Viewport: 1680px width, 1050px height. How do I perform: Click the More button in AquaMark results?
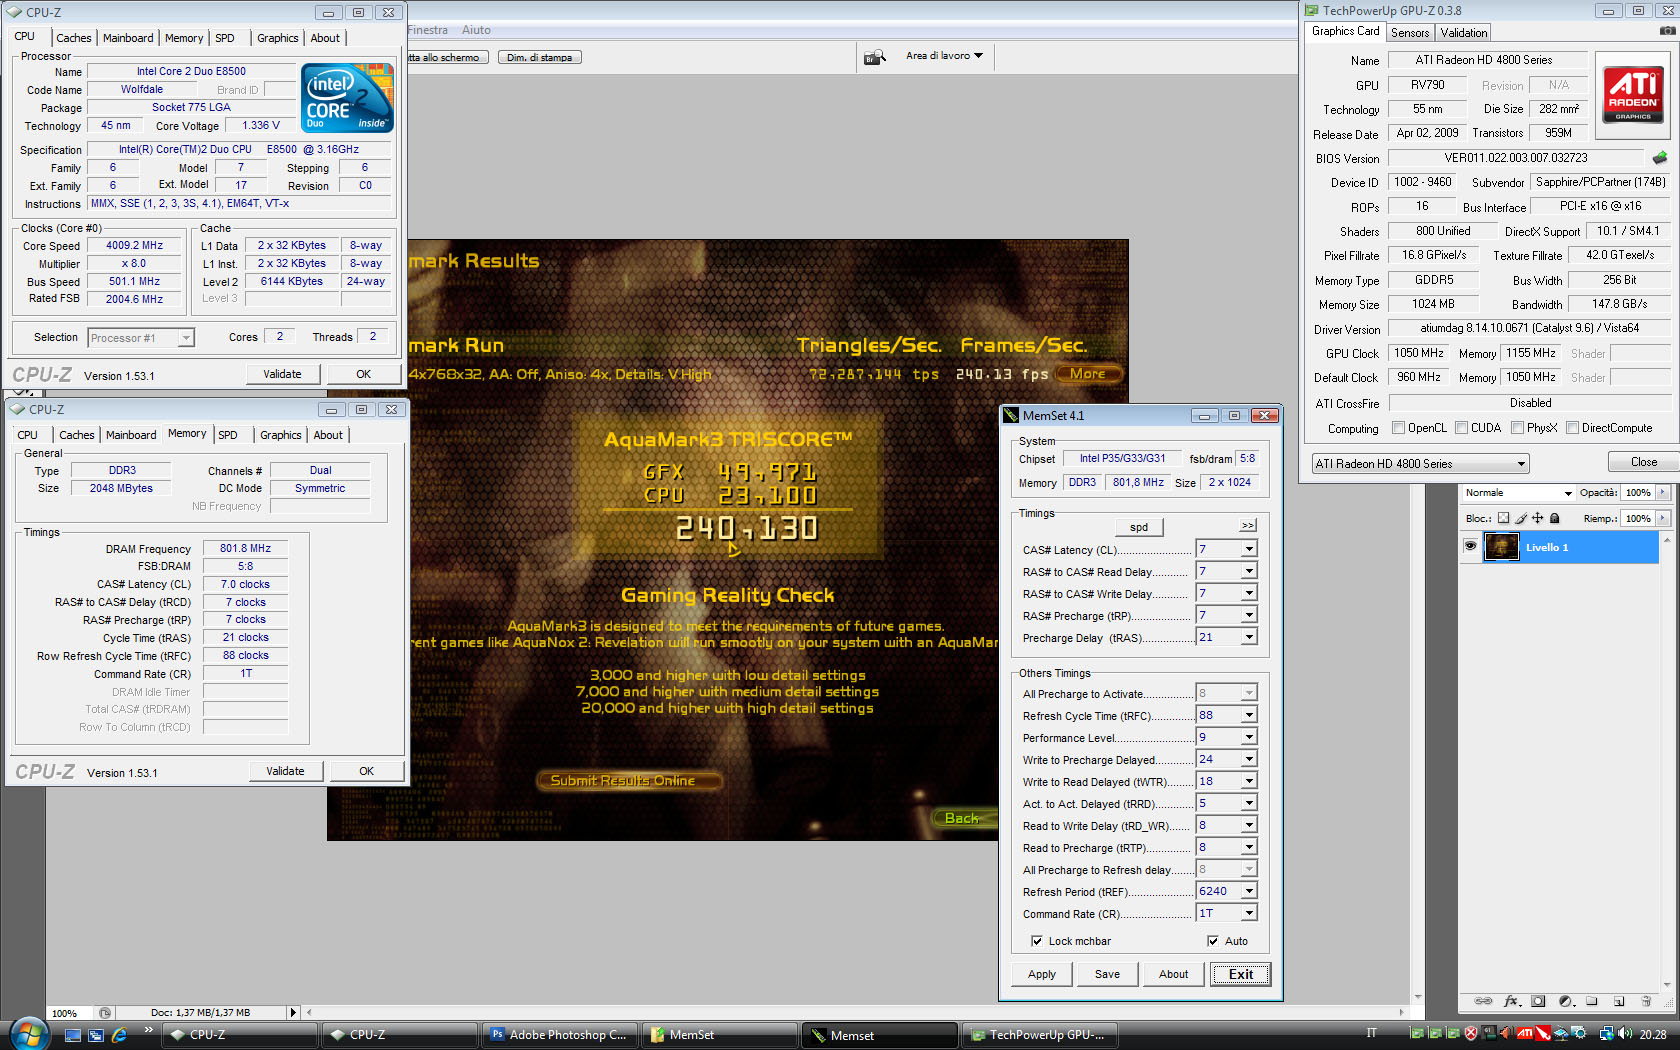click(x=1088, y=374)
